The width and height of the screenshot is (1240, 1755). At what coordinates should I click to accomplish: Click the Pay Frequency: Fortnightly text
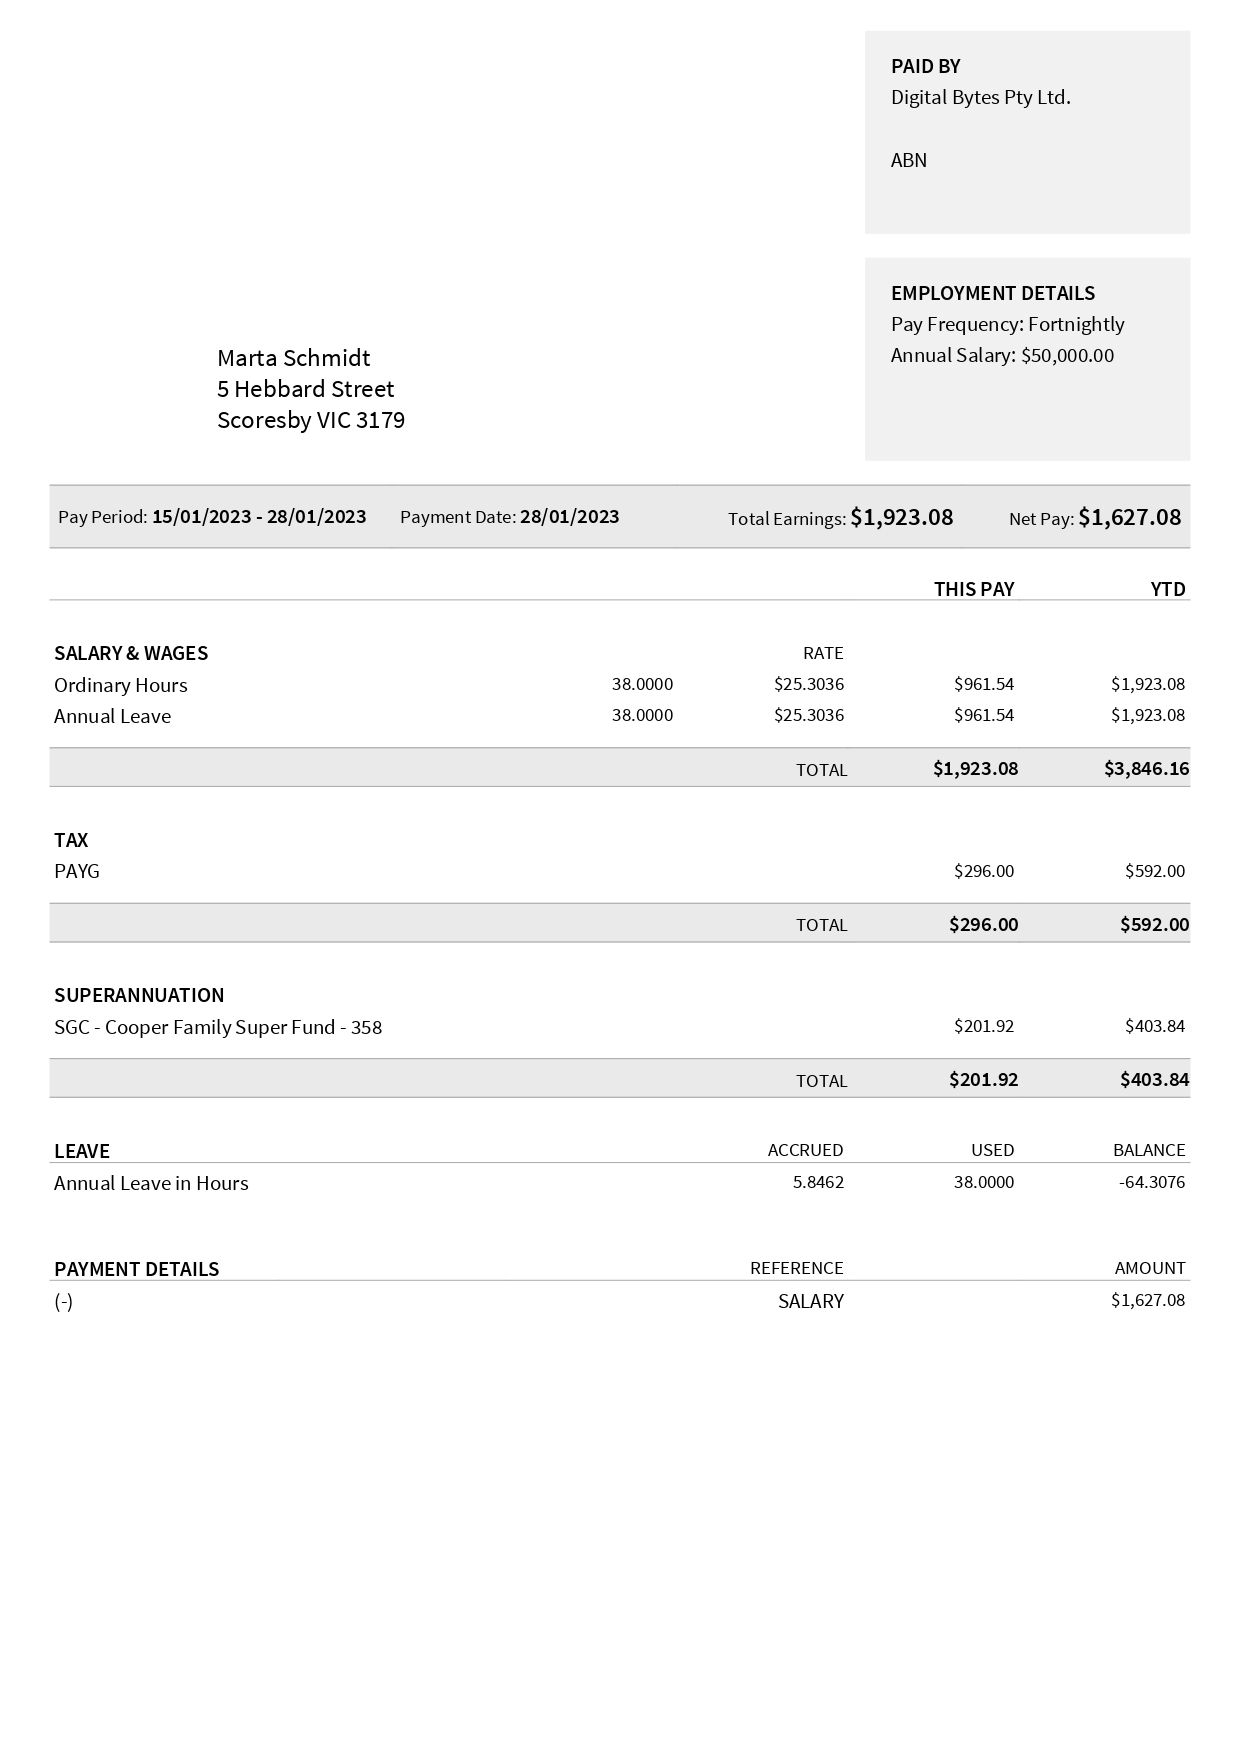[x=1007, y=324]
